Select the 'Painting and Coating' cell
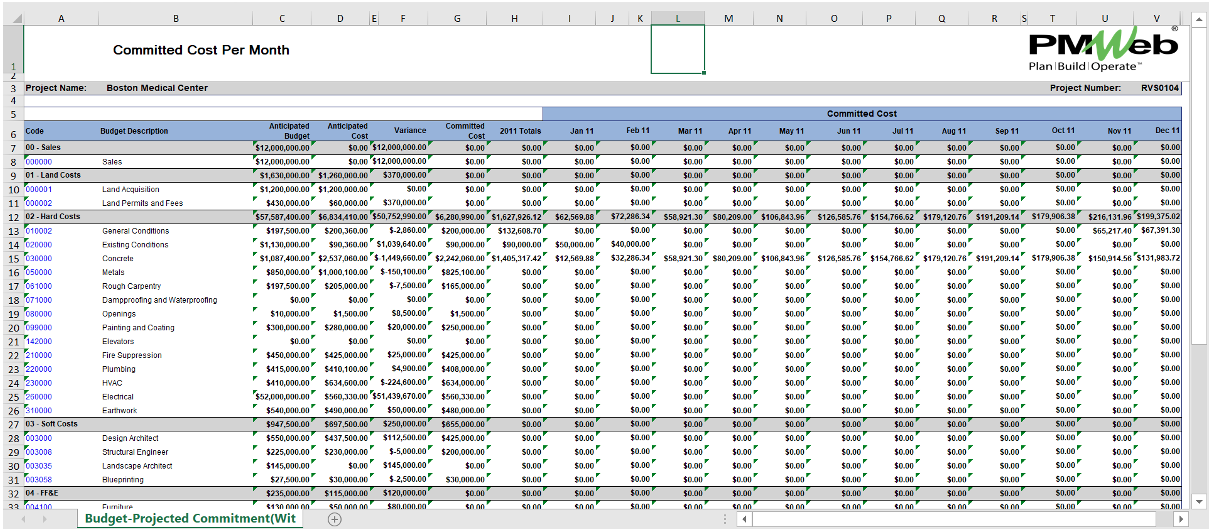 click(x=138, y=328)
